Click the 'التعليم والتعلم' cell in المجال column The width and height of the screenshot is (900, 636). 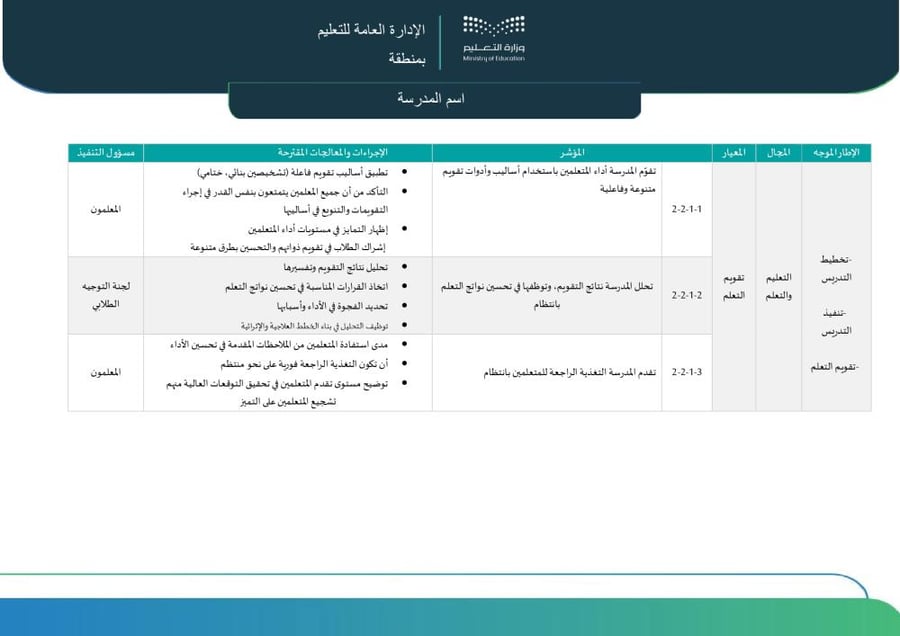point(778,286)
